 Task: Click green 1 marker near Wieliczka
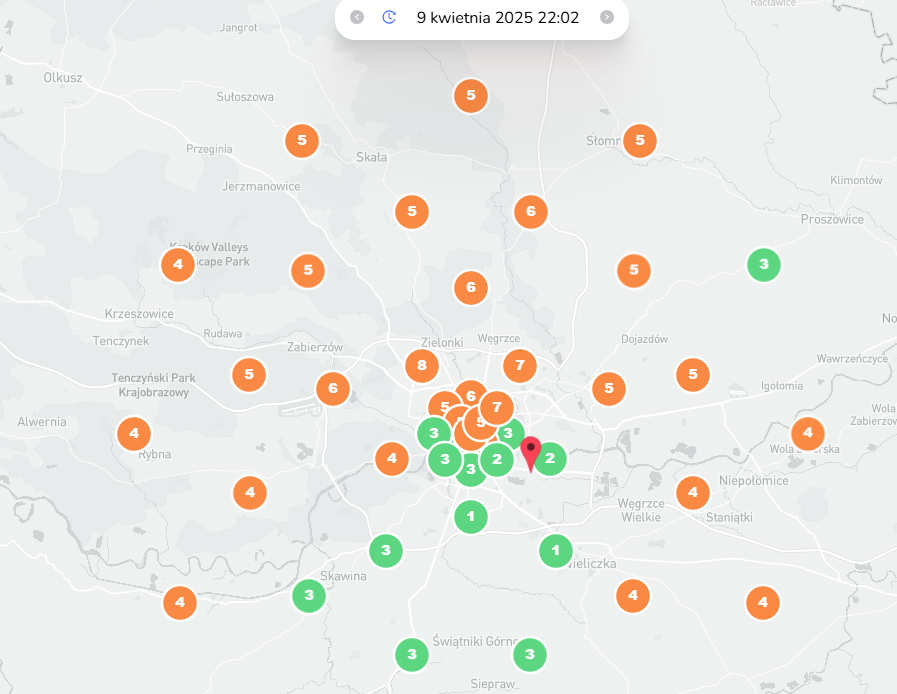pyautogui.click(x=556, y=550)
